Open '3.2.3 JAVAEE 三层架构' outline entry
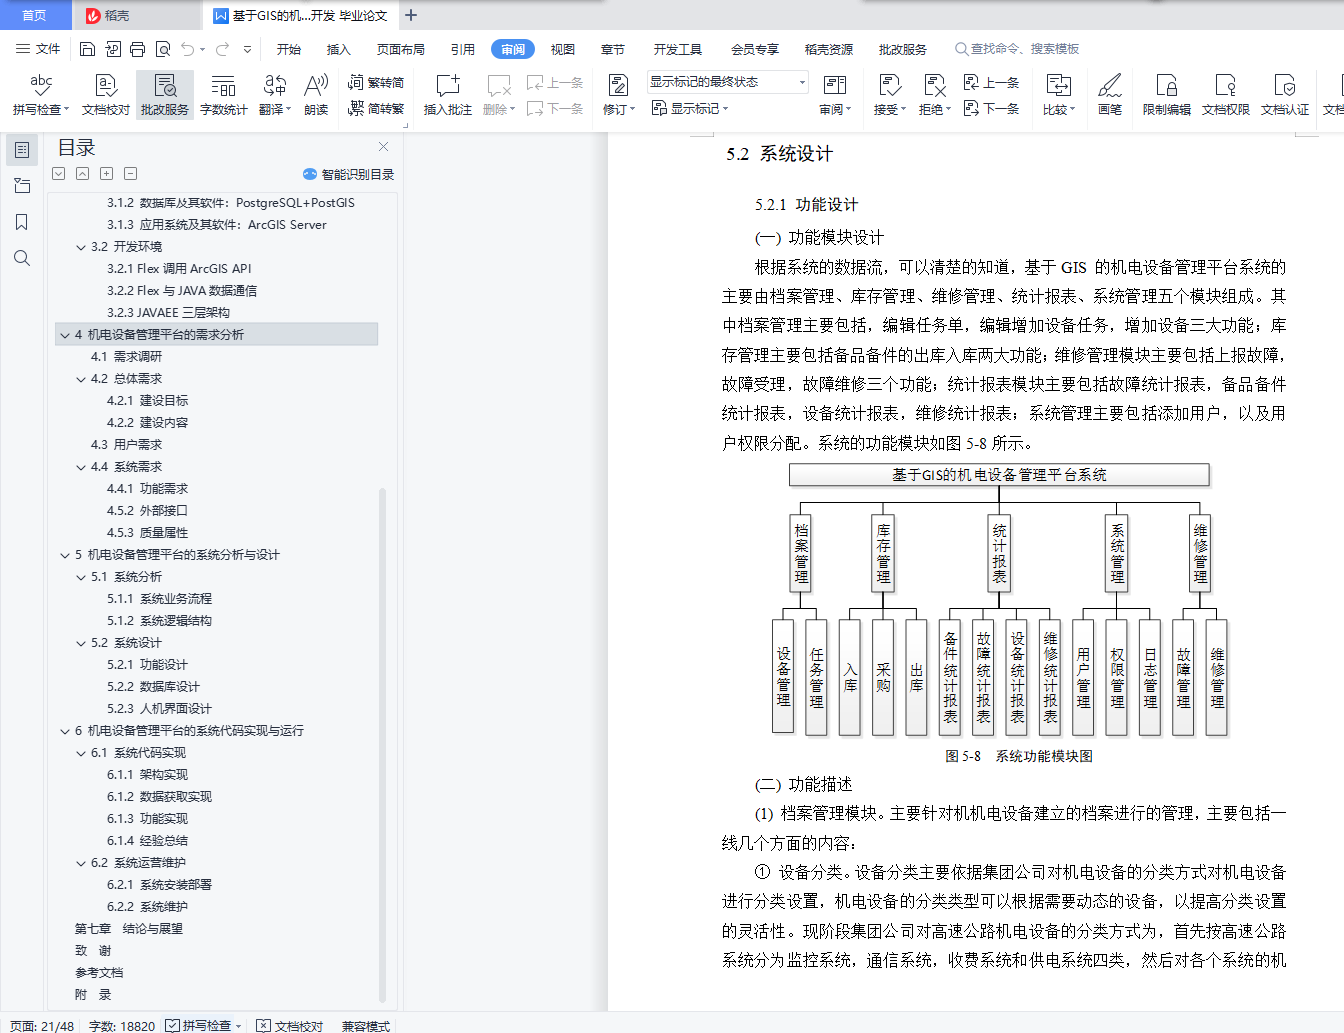This screenshot has height=1033, width=1344. click(168, 313)
